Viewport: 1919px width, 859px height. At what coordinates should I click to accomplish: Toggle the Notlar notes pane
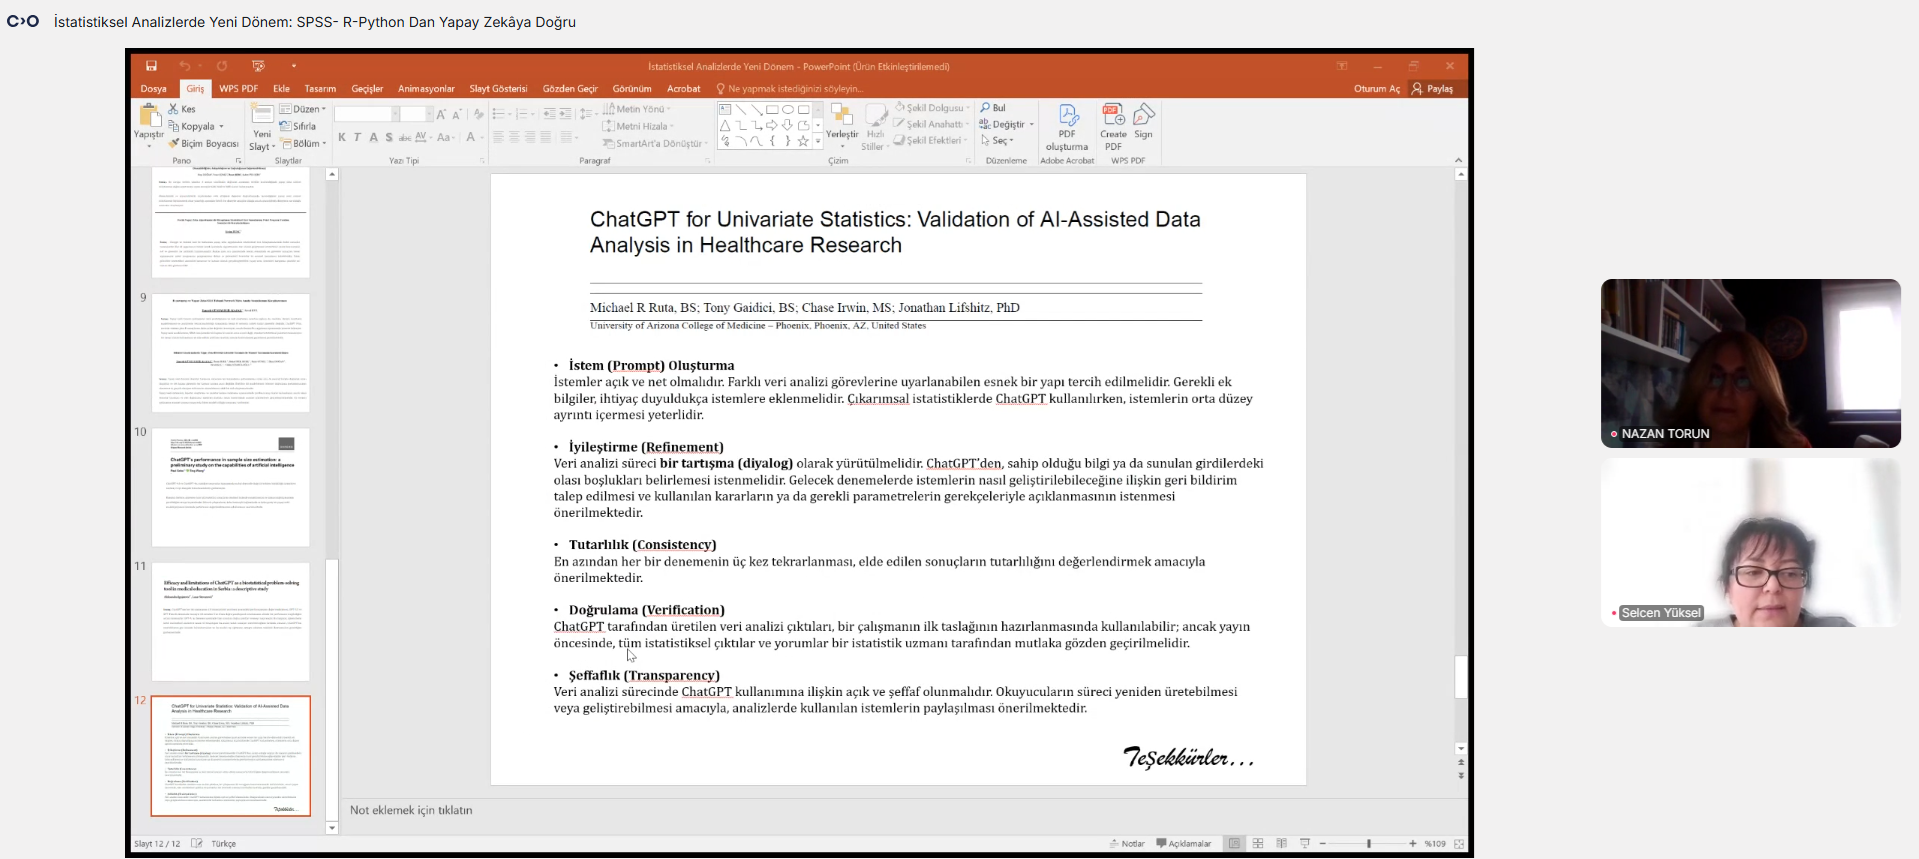1127,844
